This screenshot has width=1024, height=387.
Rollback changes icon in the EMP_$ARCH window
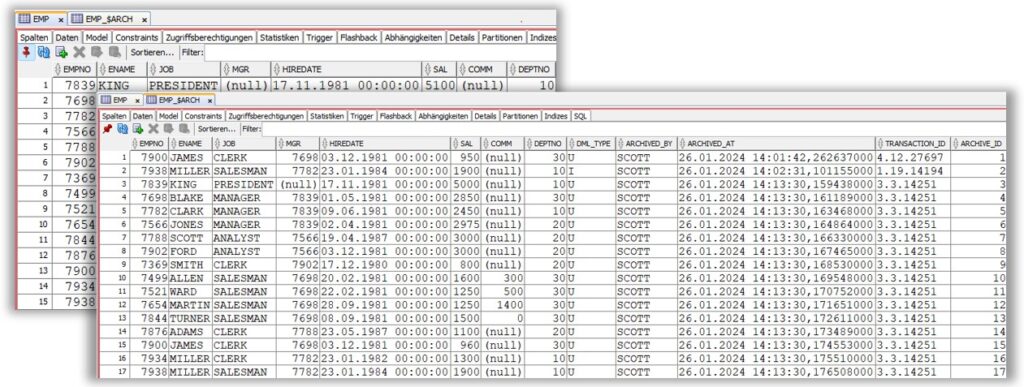[184, 129]
